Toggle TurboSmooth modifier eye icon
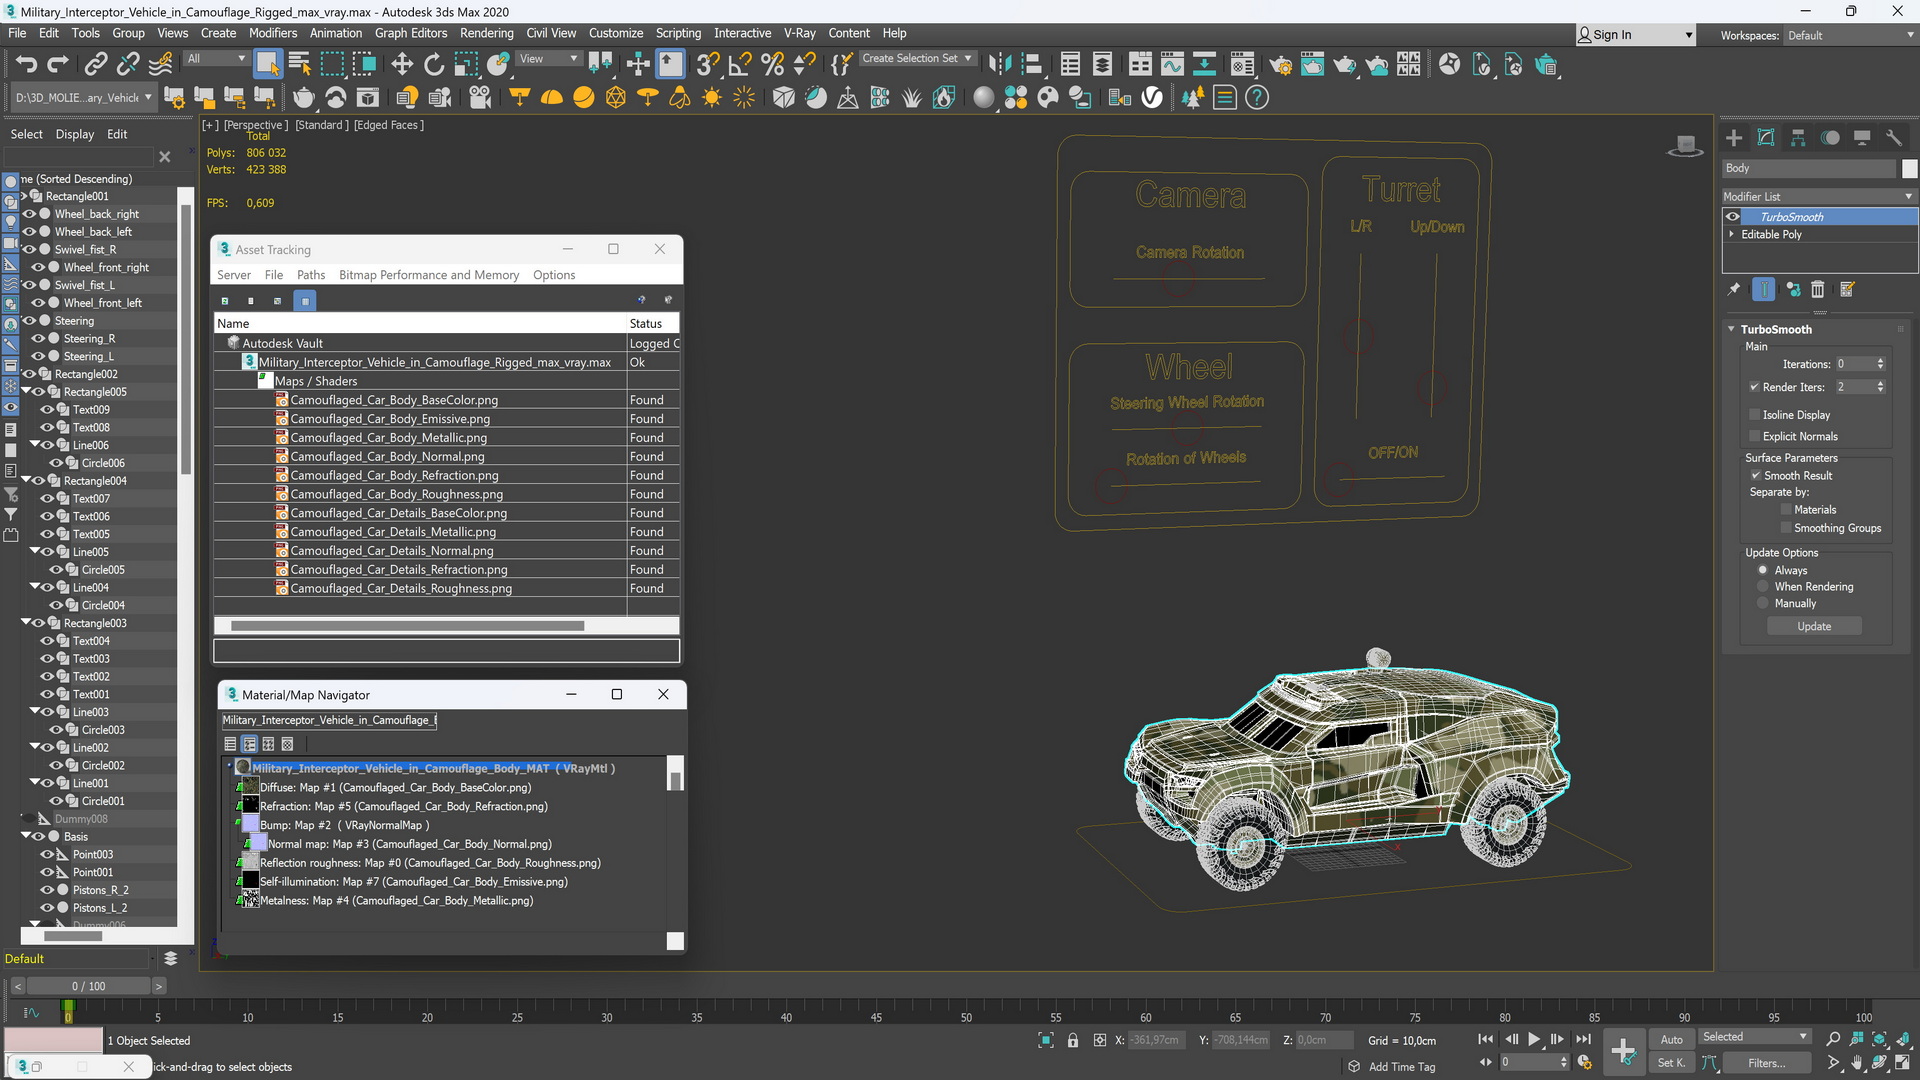This screenshot has width=1920, height=1080. tap(1733, 217)
